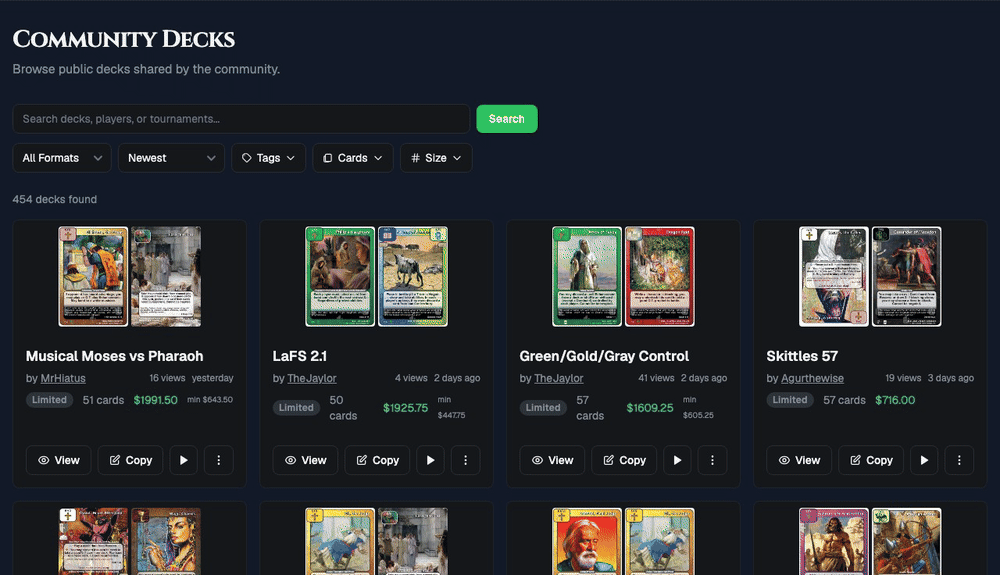This screenshot has width=1000, height=575.
Task: Click the $716.00 price value
Action: coord(895,400)
